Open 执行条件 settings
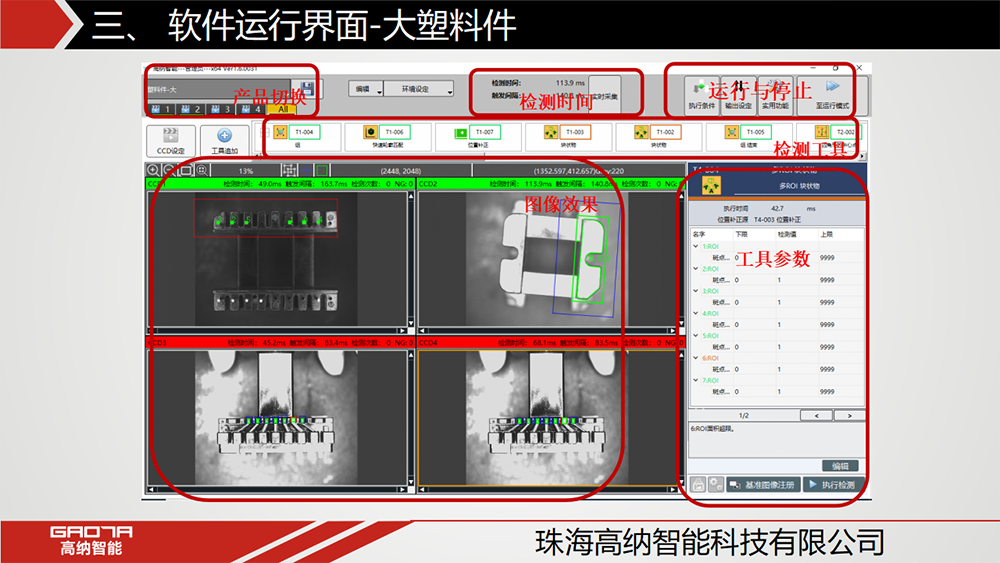Image resolution: width=1000 pixels, height=563 pixels. click(x=702, y=95)
